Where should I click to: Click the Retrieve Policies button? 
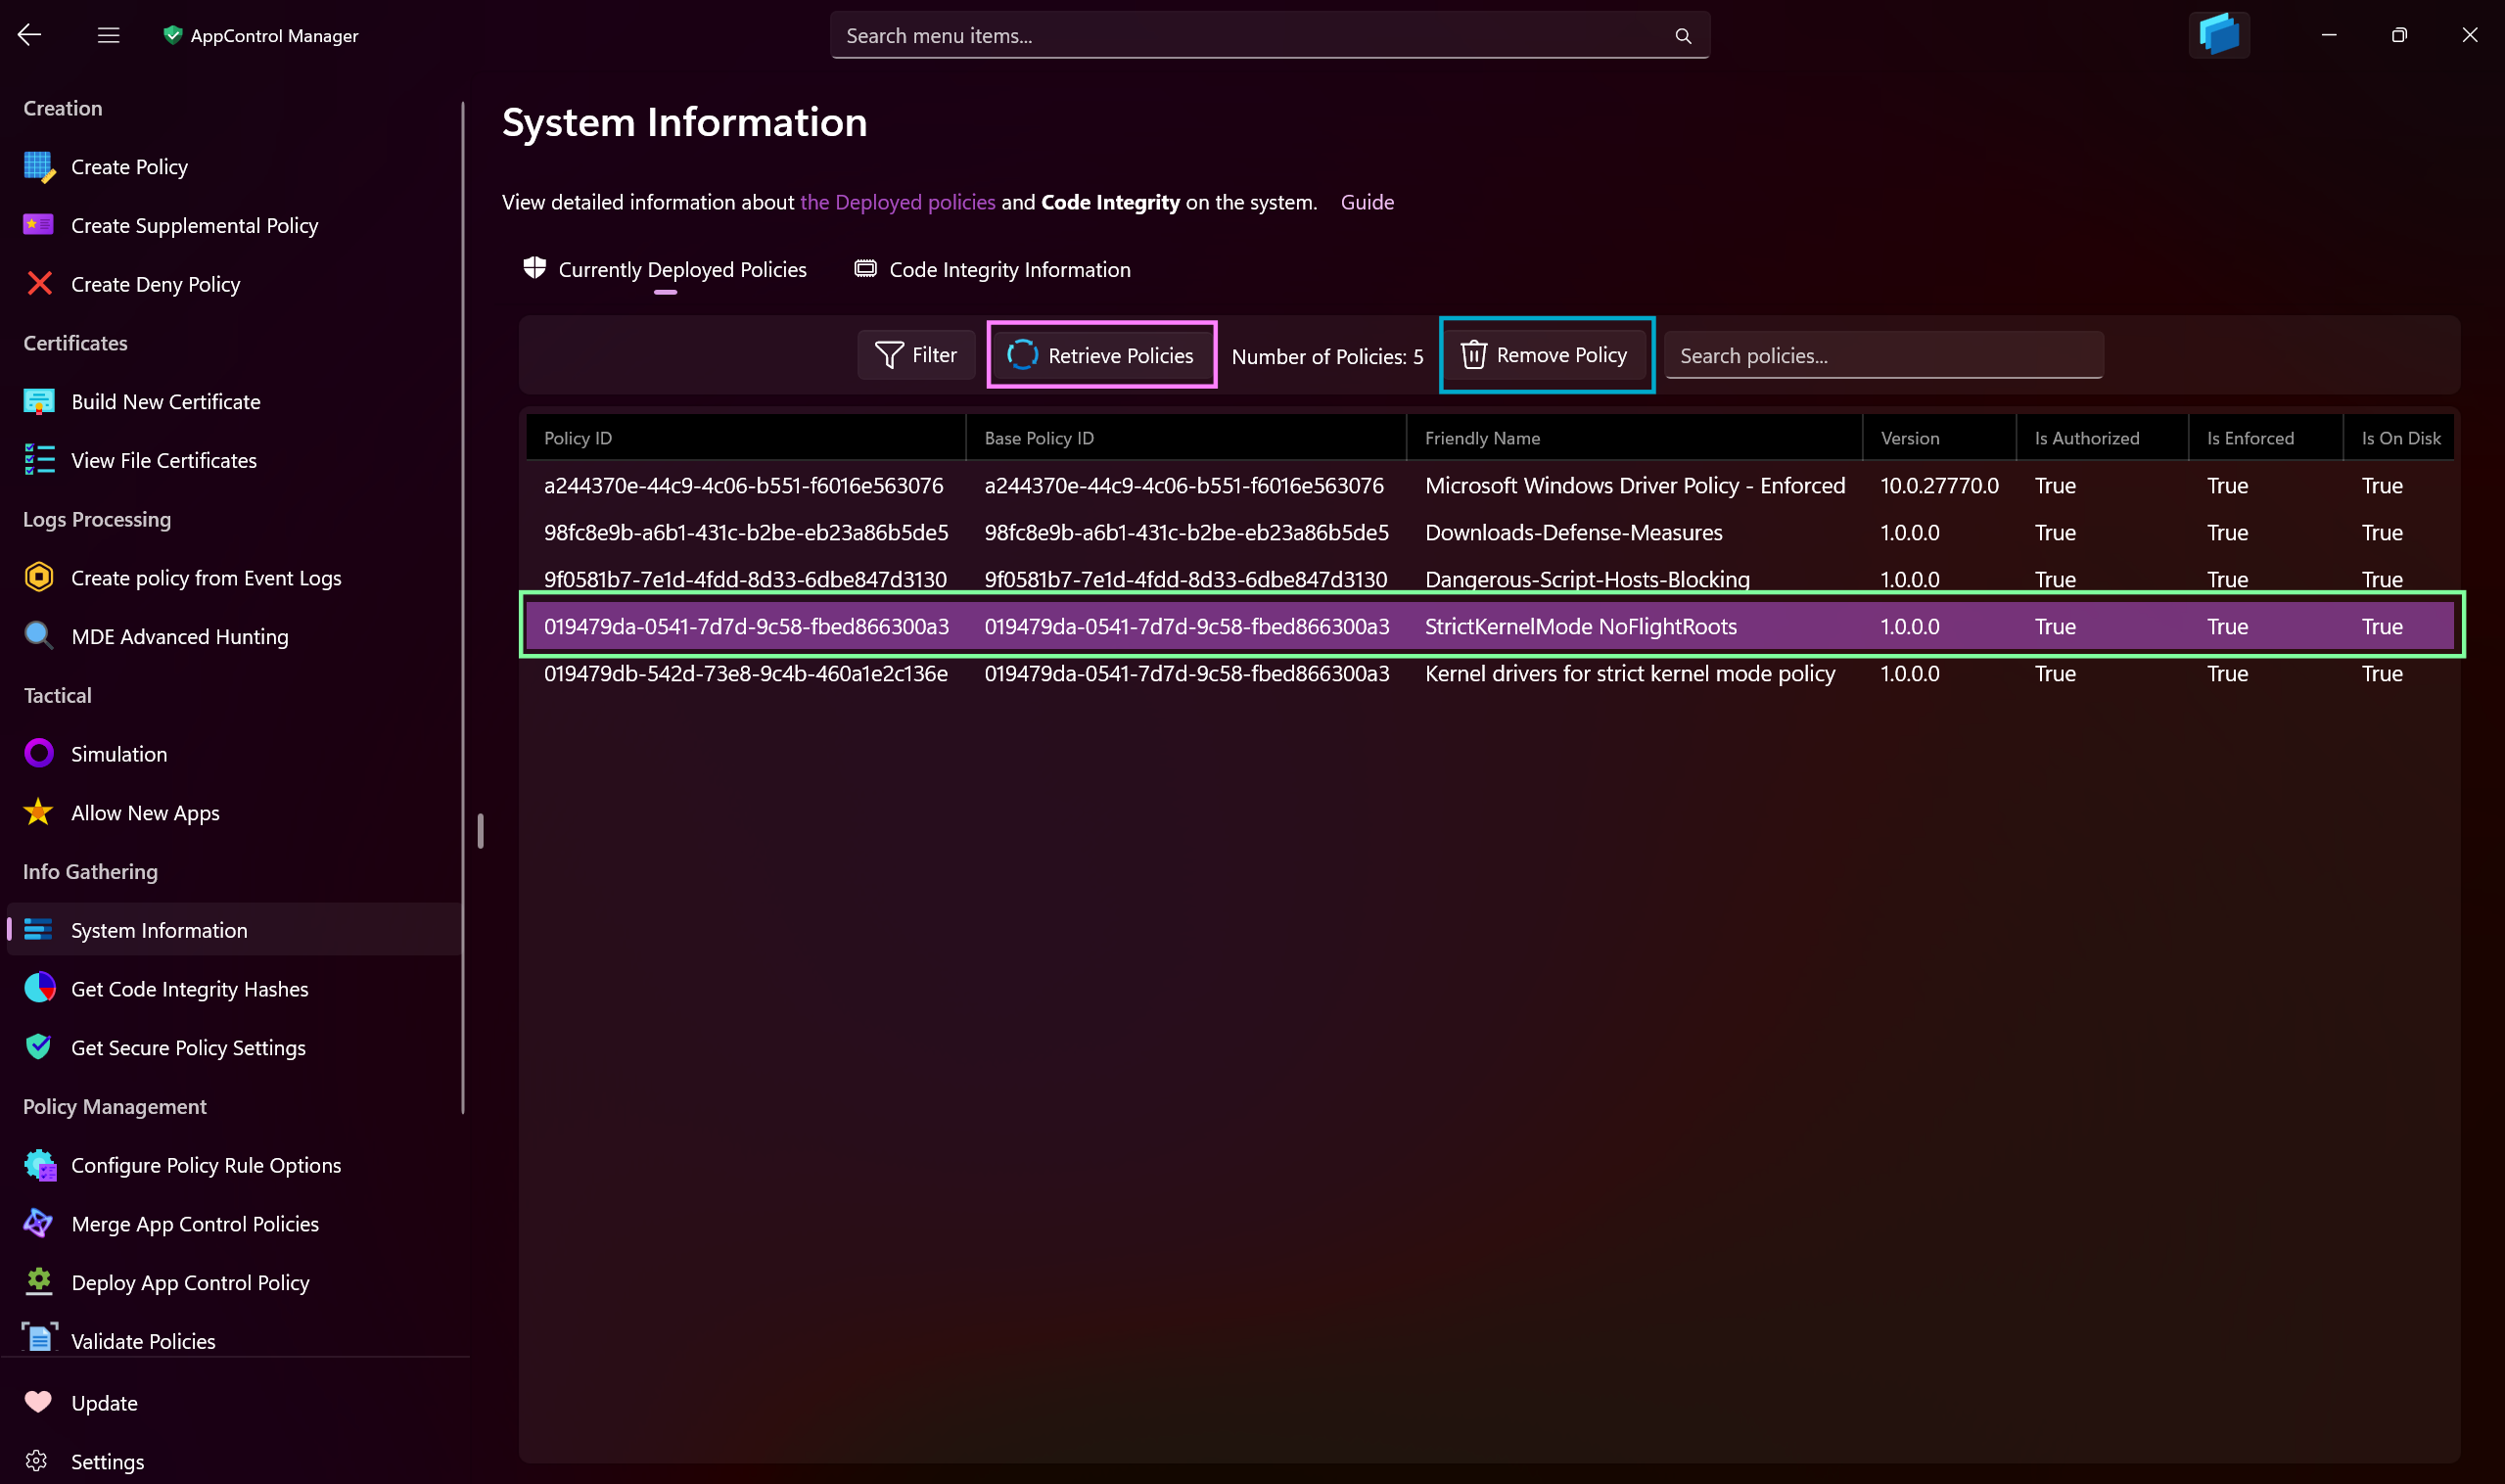pyautogui.click(x=1100, y=353)
